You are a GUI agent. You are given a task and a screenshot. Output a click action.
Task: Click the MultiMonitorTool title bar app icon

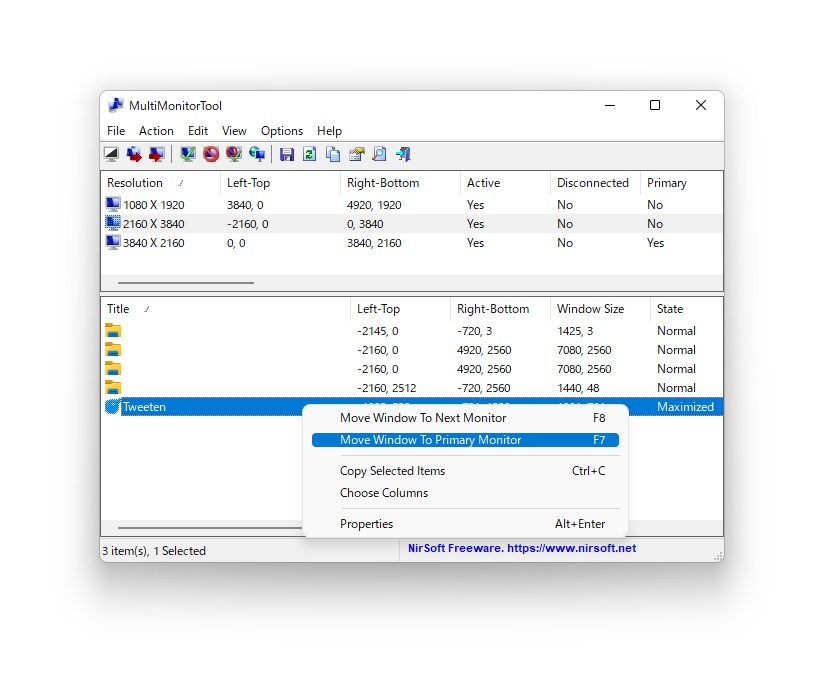(x=116, y=105)
